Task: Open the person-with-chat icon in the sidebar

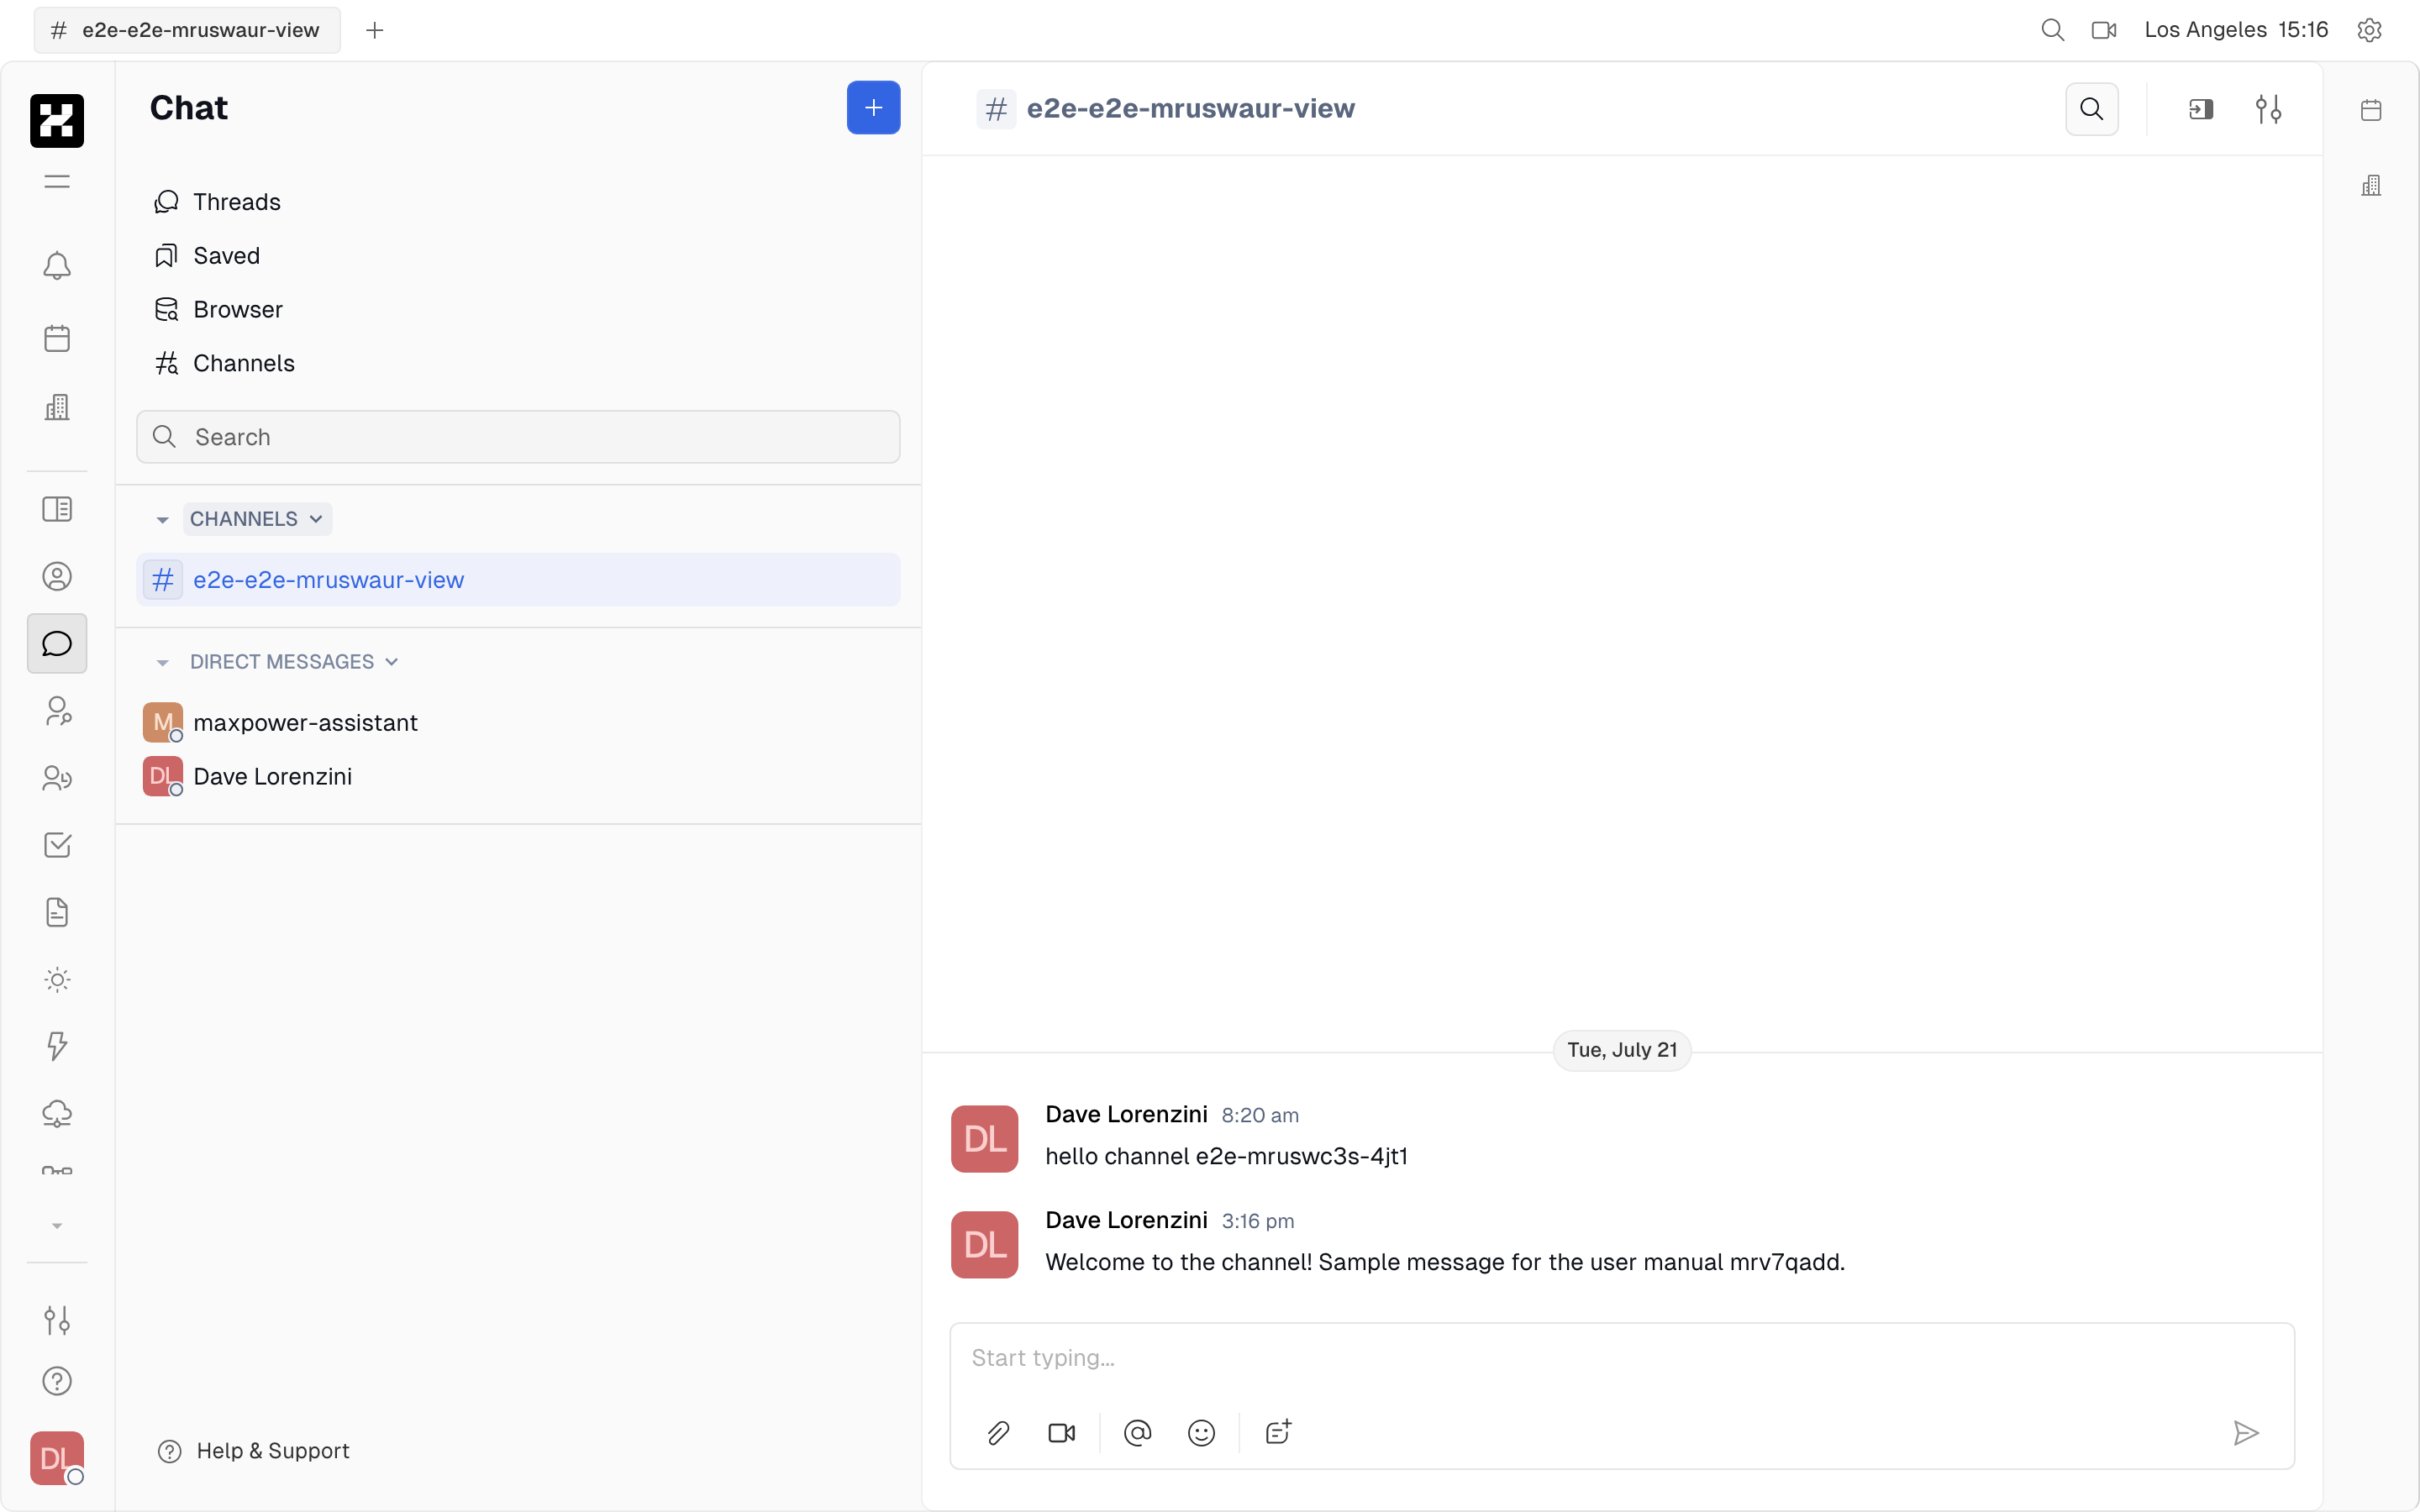Action: [x=57, y=711]
